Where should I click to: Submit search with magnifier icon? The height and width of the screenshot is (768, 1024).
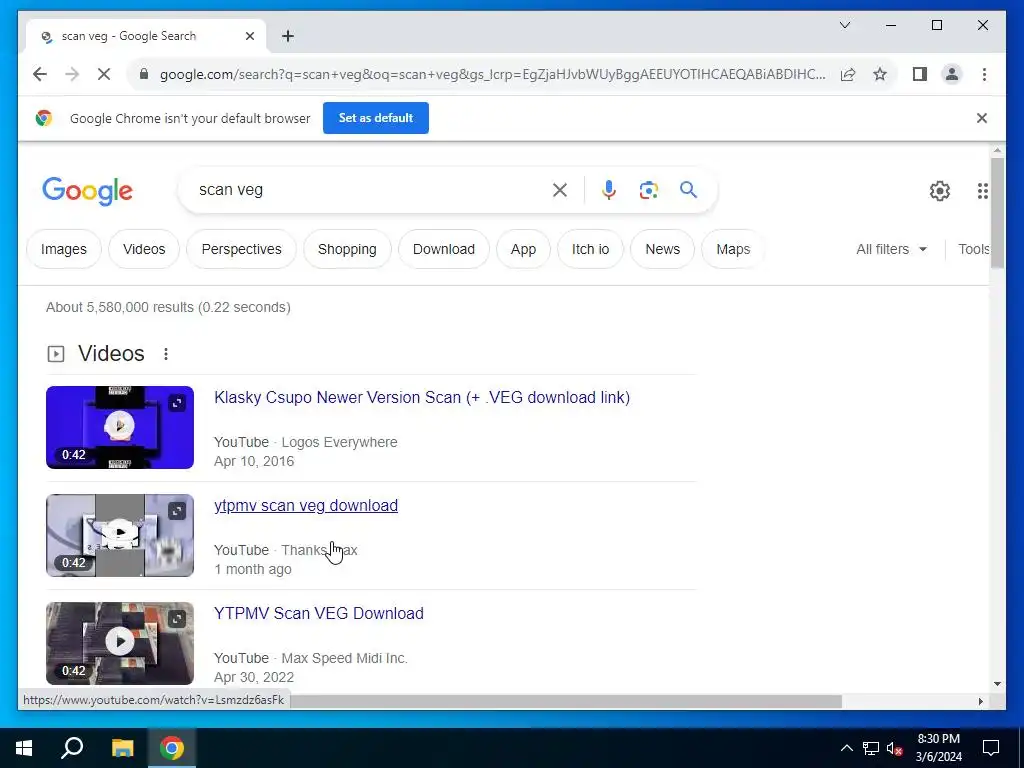click(x=688, y=190)
